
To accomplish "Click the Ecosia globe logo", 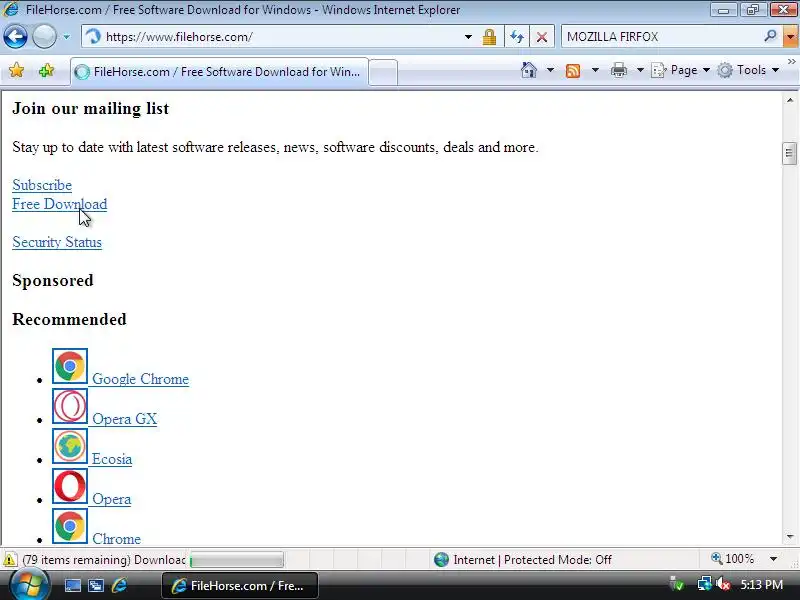I will [x=70, y=446].
